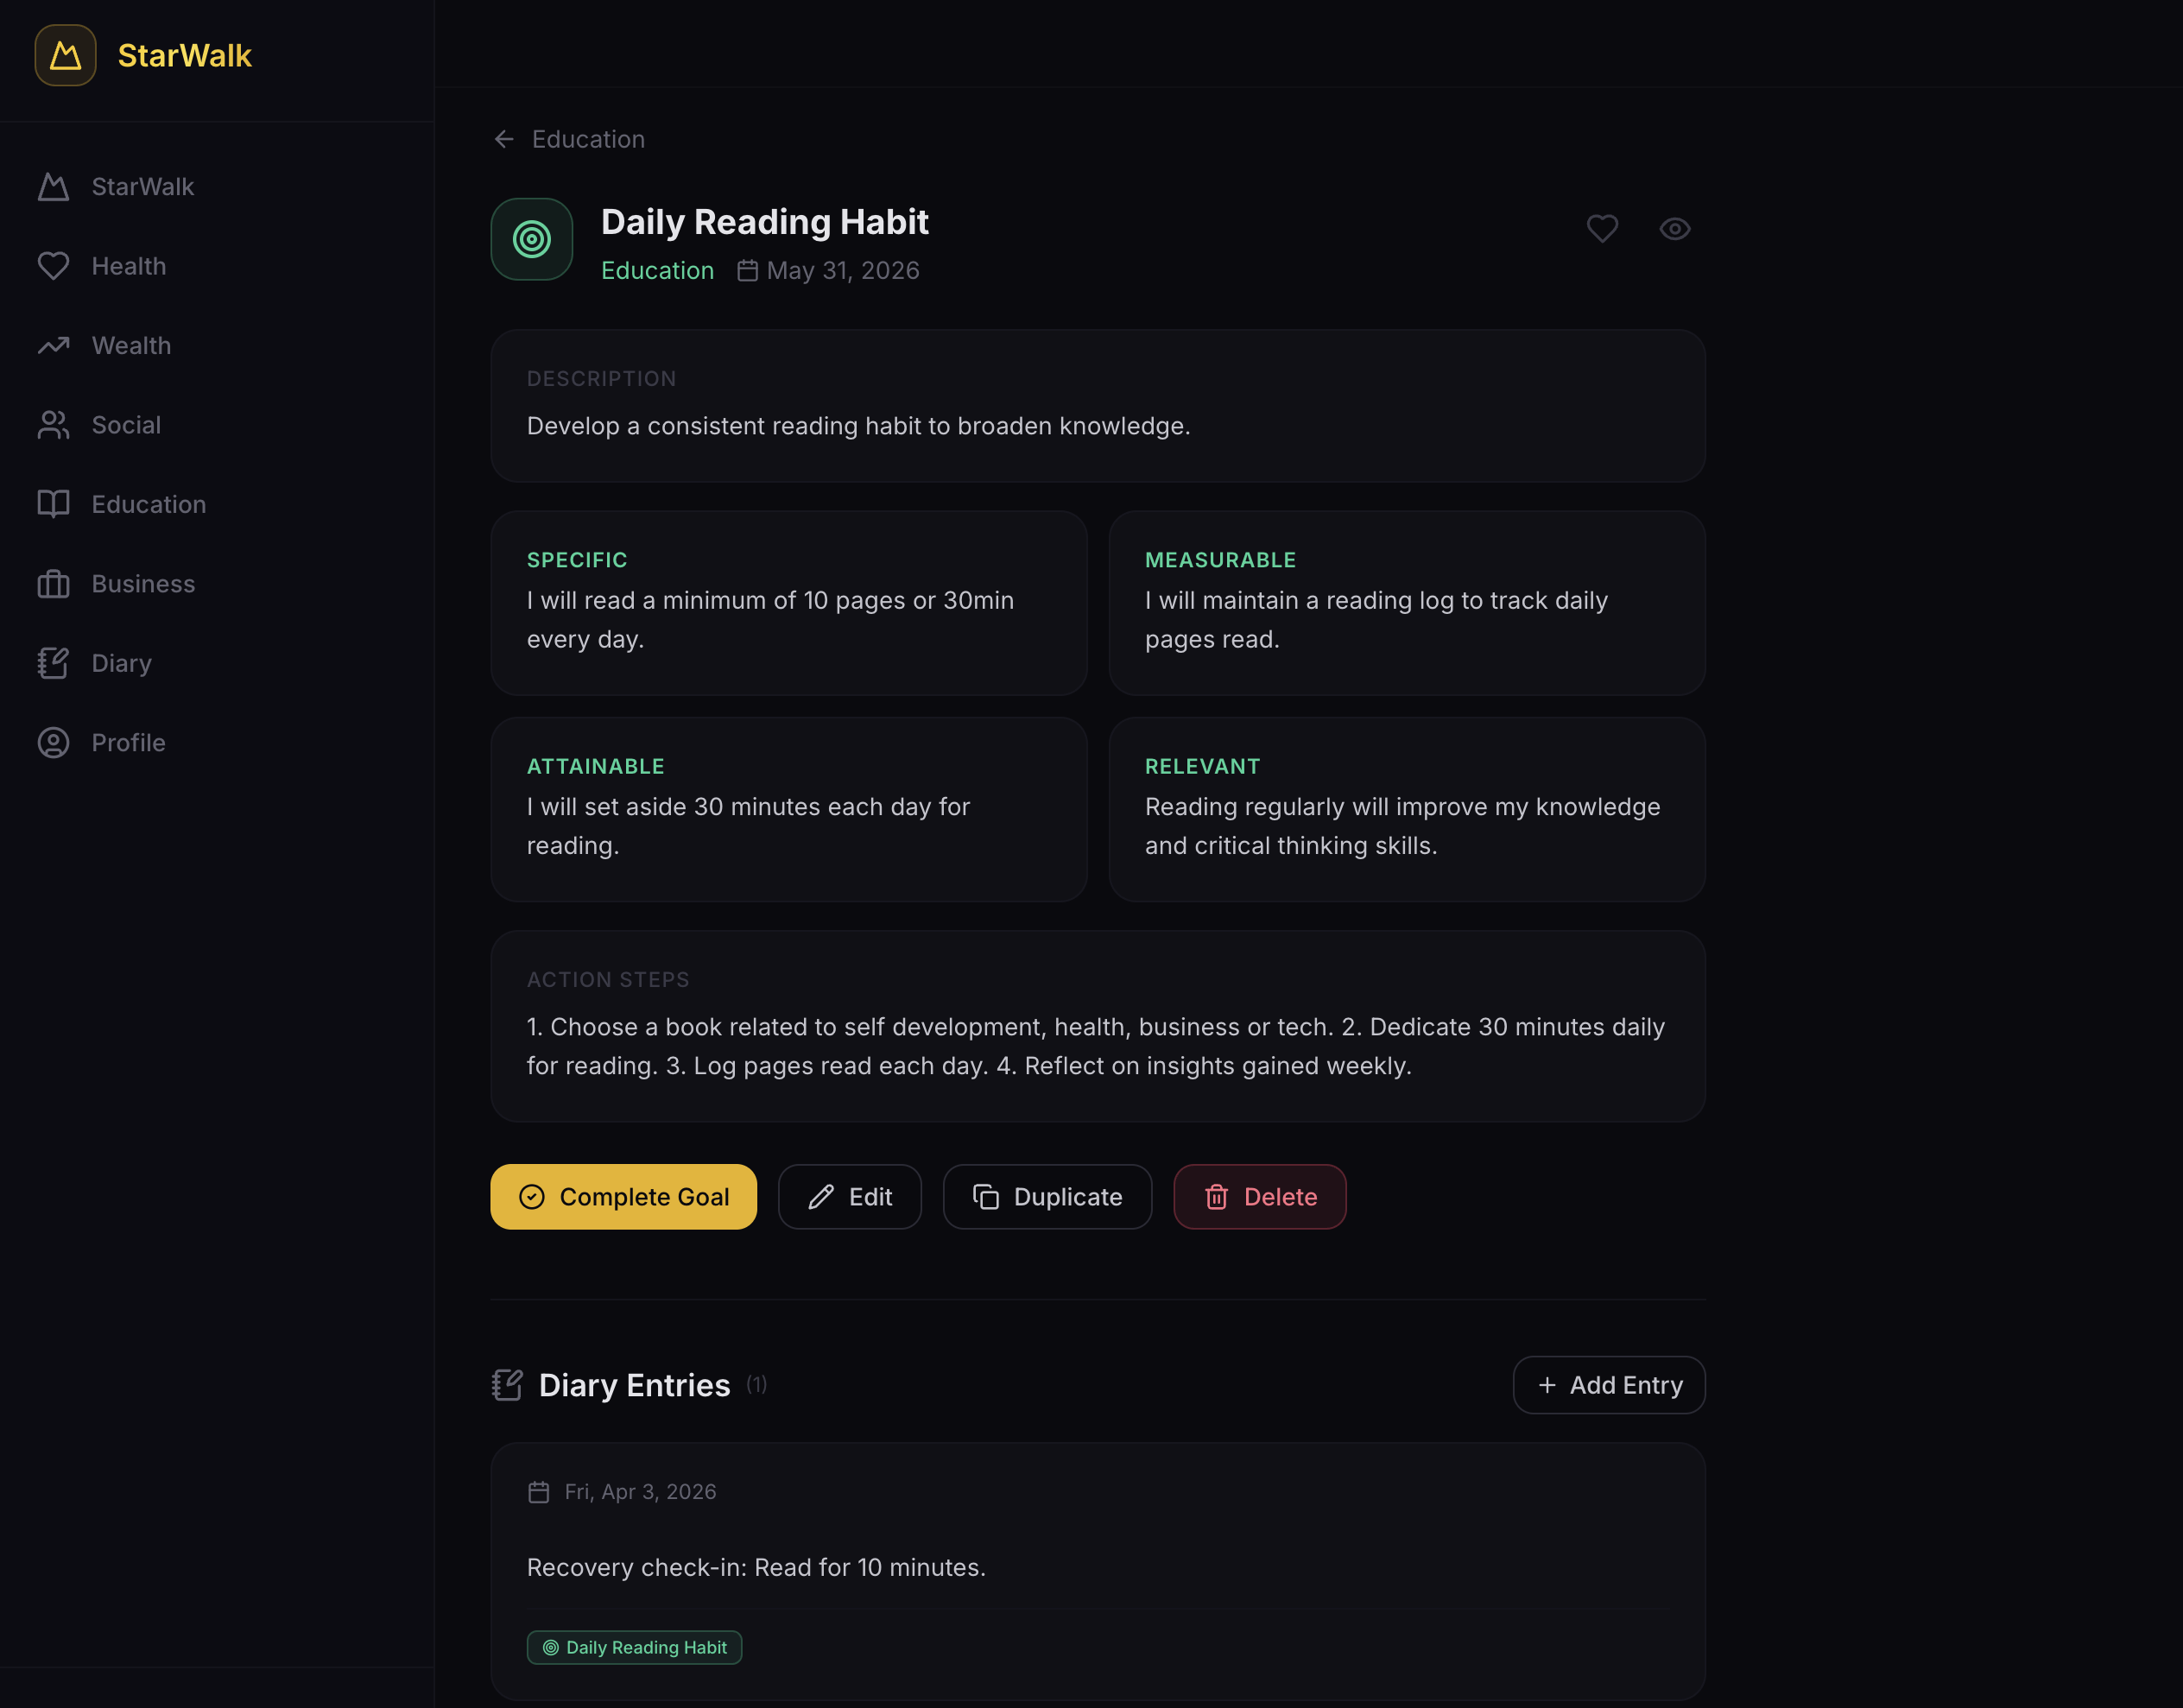
Task: Add a new diary entry
Action: pos(1609,1385)
